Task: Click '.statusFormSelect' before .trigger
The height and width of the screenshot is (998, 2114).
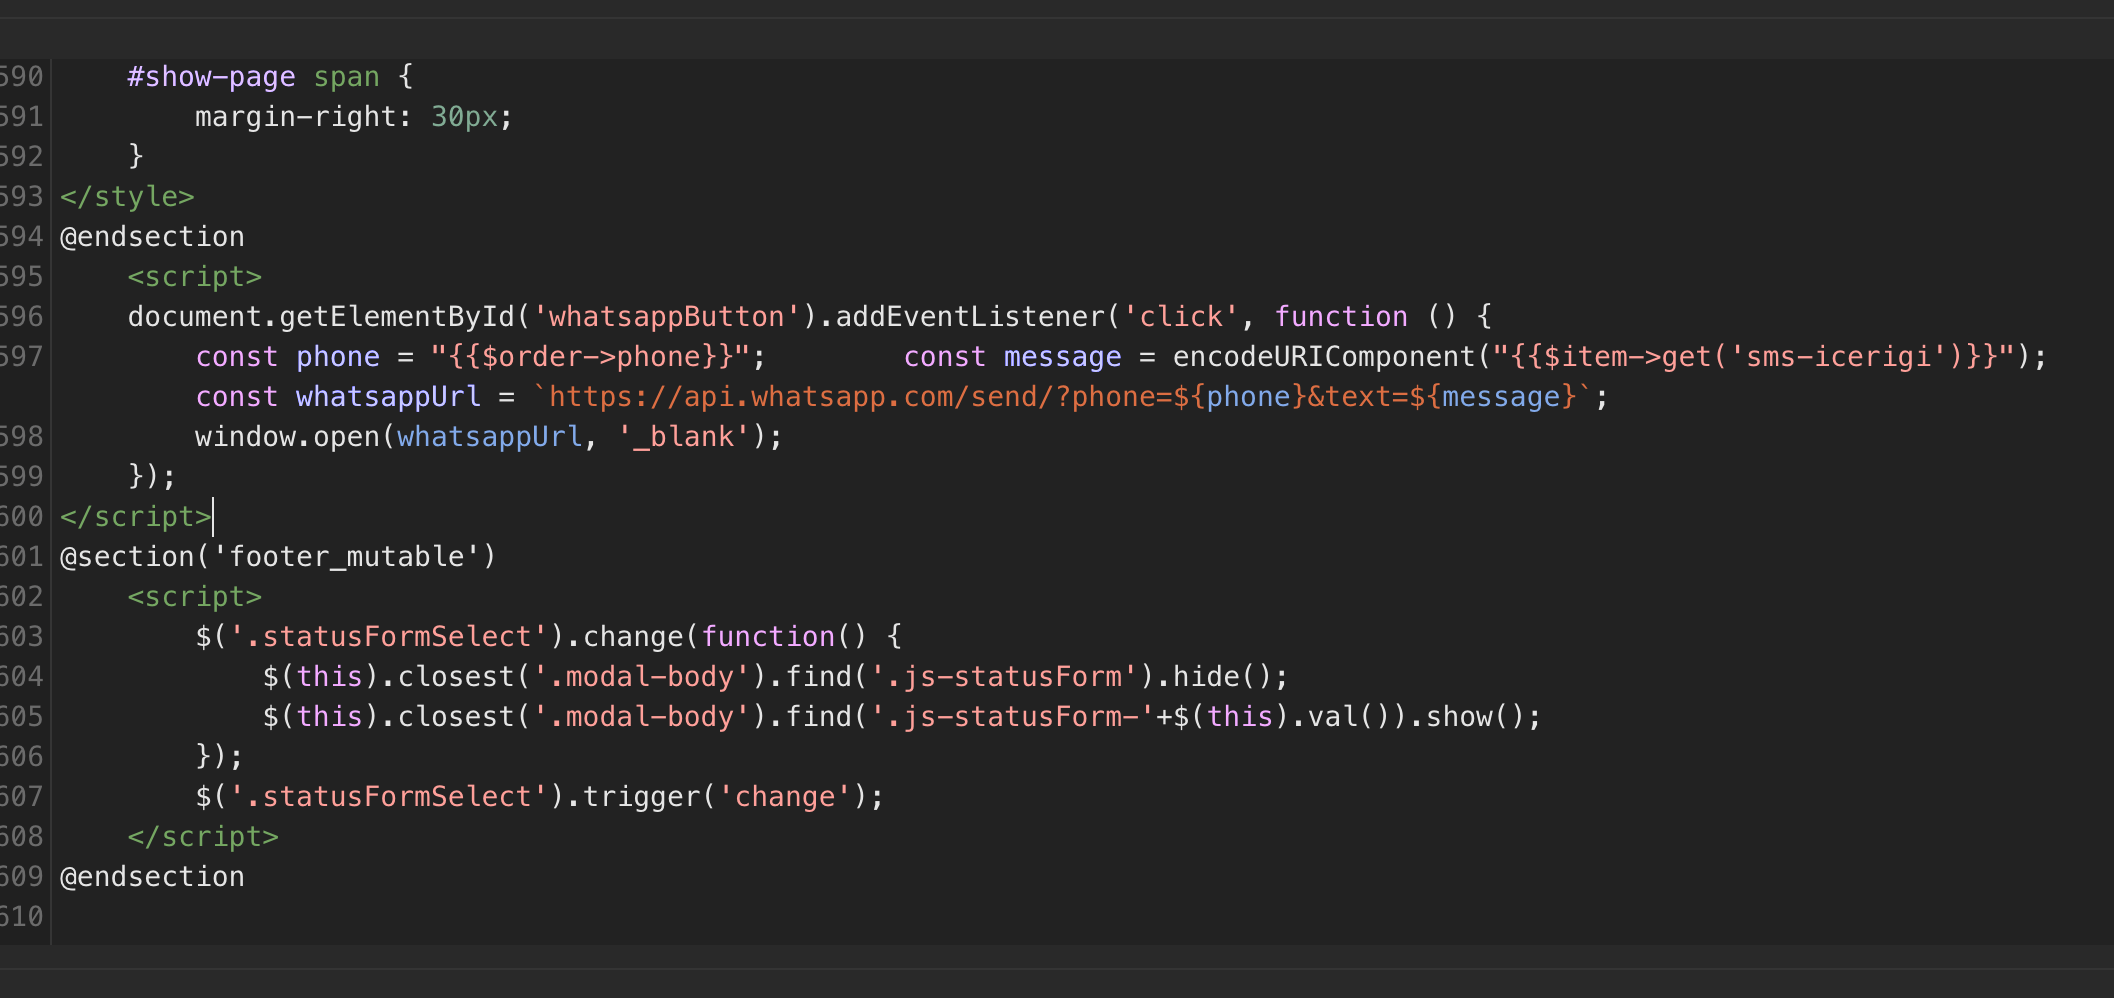Action: [x=388, y=797]
